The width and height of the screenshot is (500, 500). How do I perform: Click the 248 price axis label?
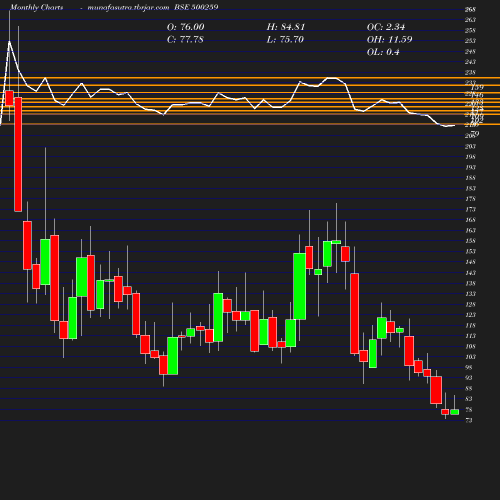pyautogui.click(x=470, y=52)
